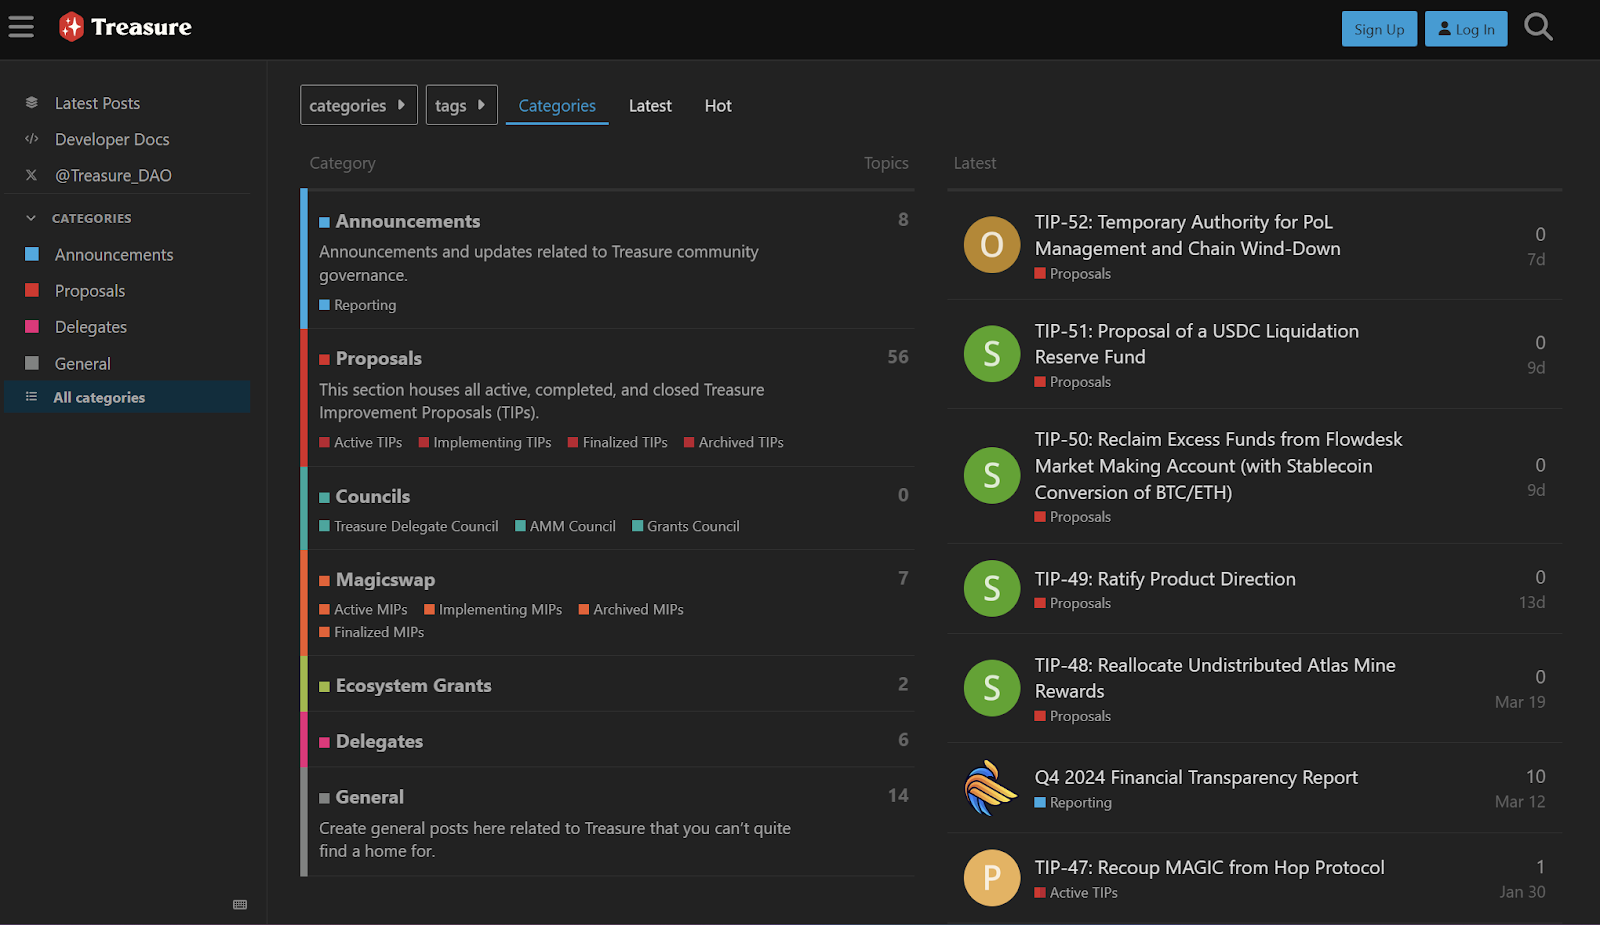The height and width of the screenshot is (925, 1600).
Task: Open avatar S on TIP-50 topic
Action: click(992, 475)
